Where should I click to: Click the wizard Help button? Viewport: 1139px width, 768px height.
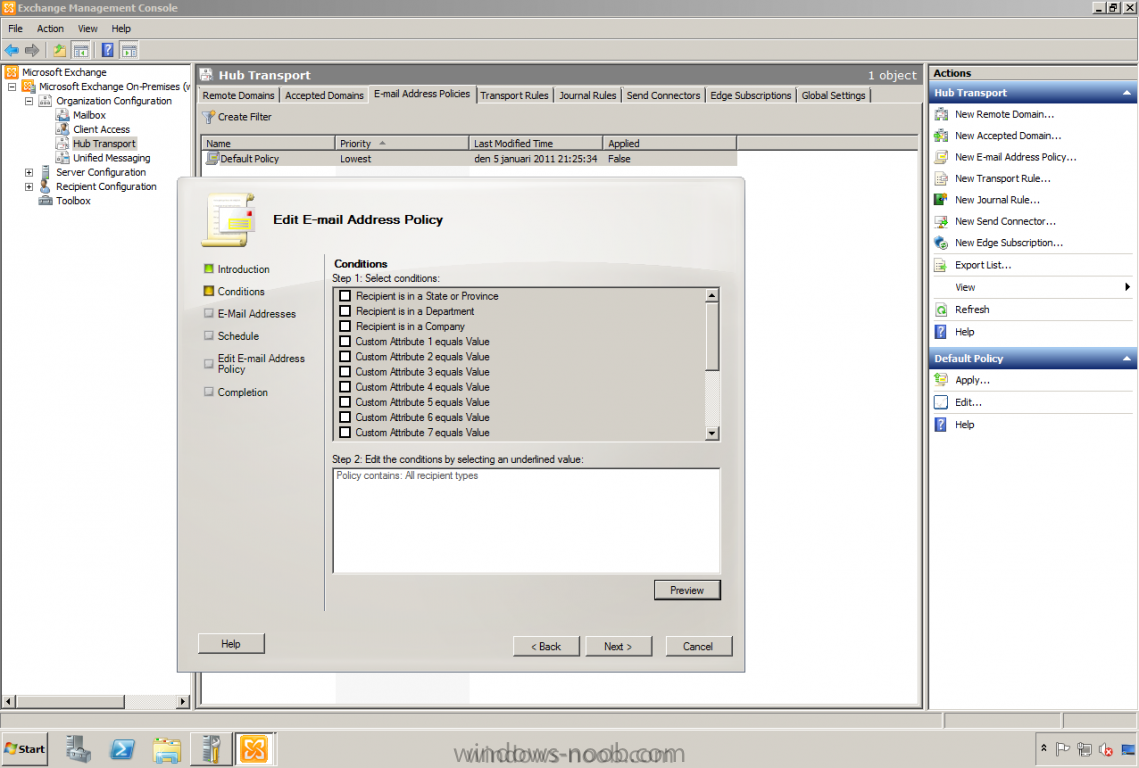pos(231,644)
